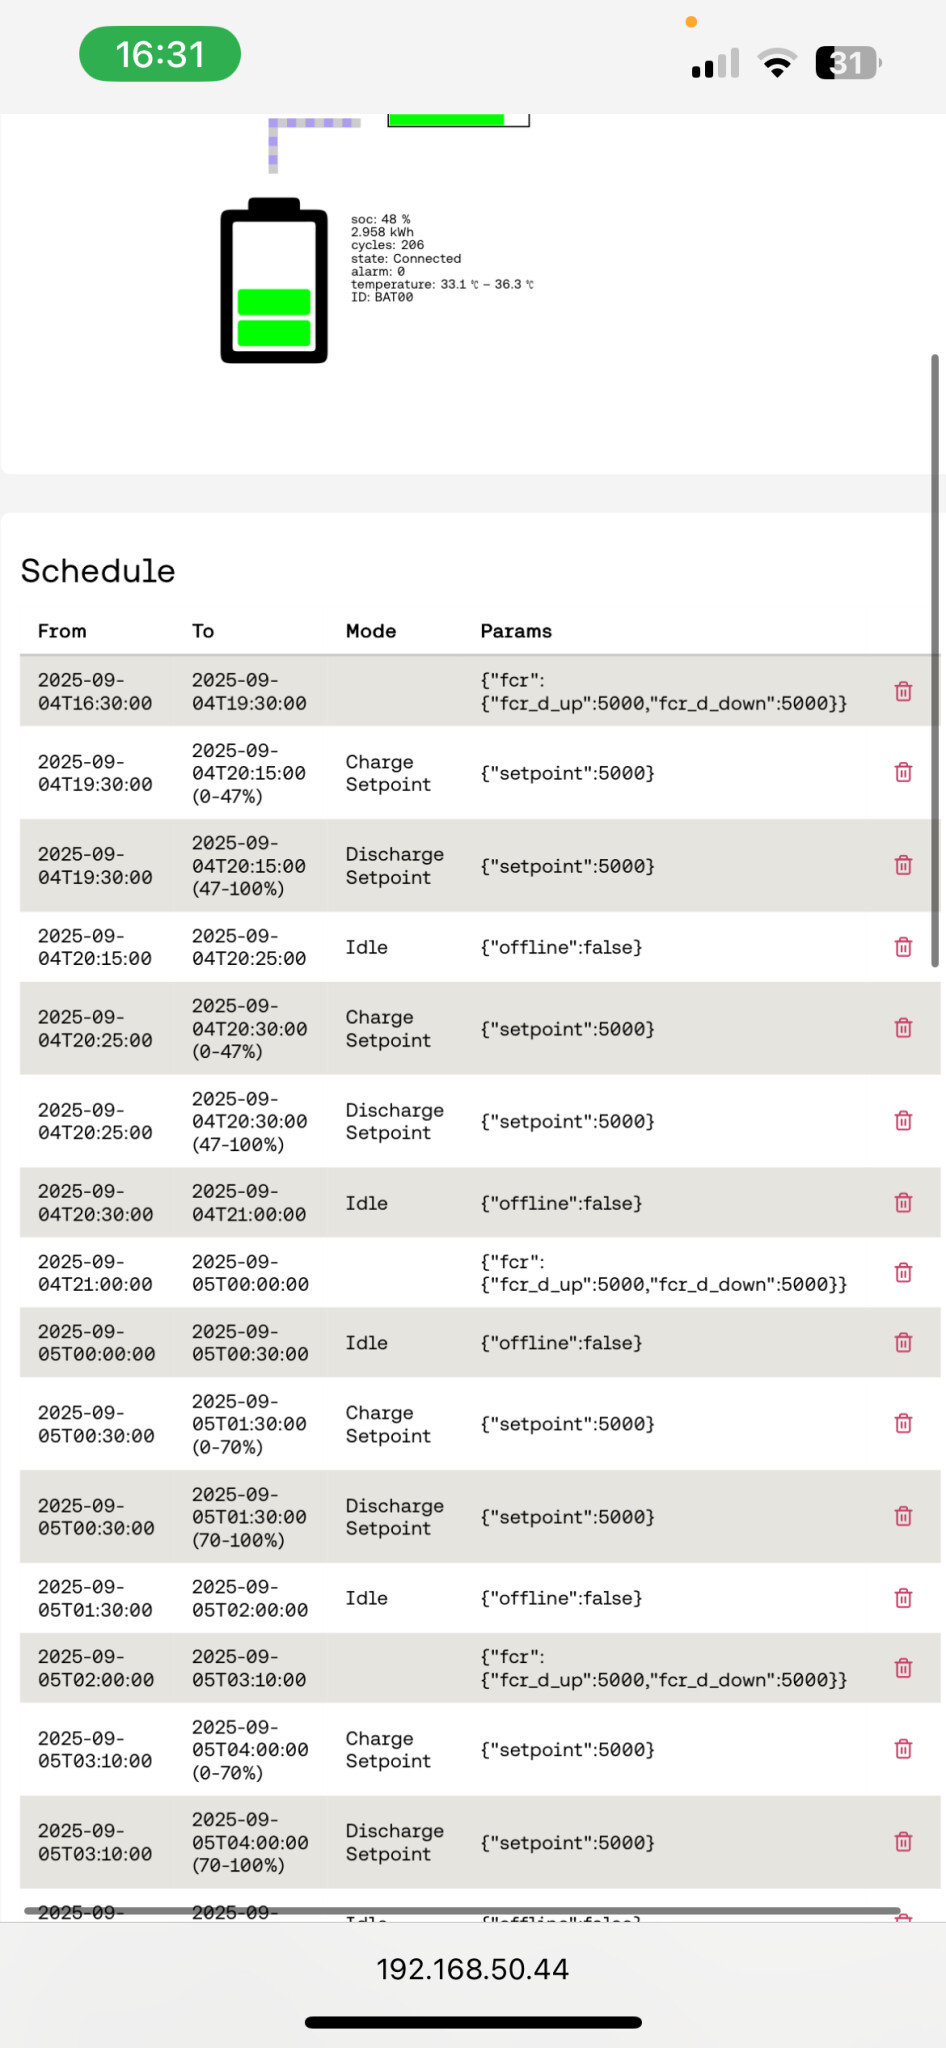Delete the 21:00 to midnight FCR entry
Screen dimensions: 946x2048
(903, 1272)
